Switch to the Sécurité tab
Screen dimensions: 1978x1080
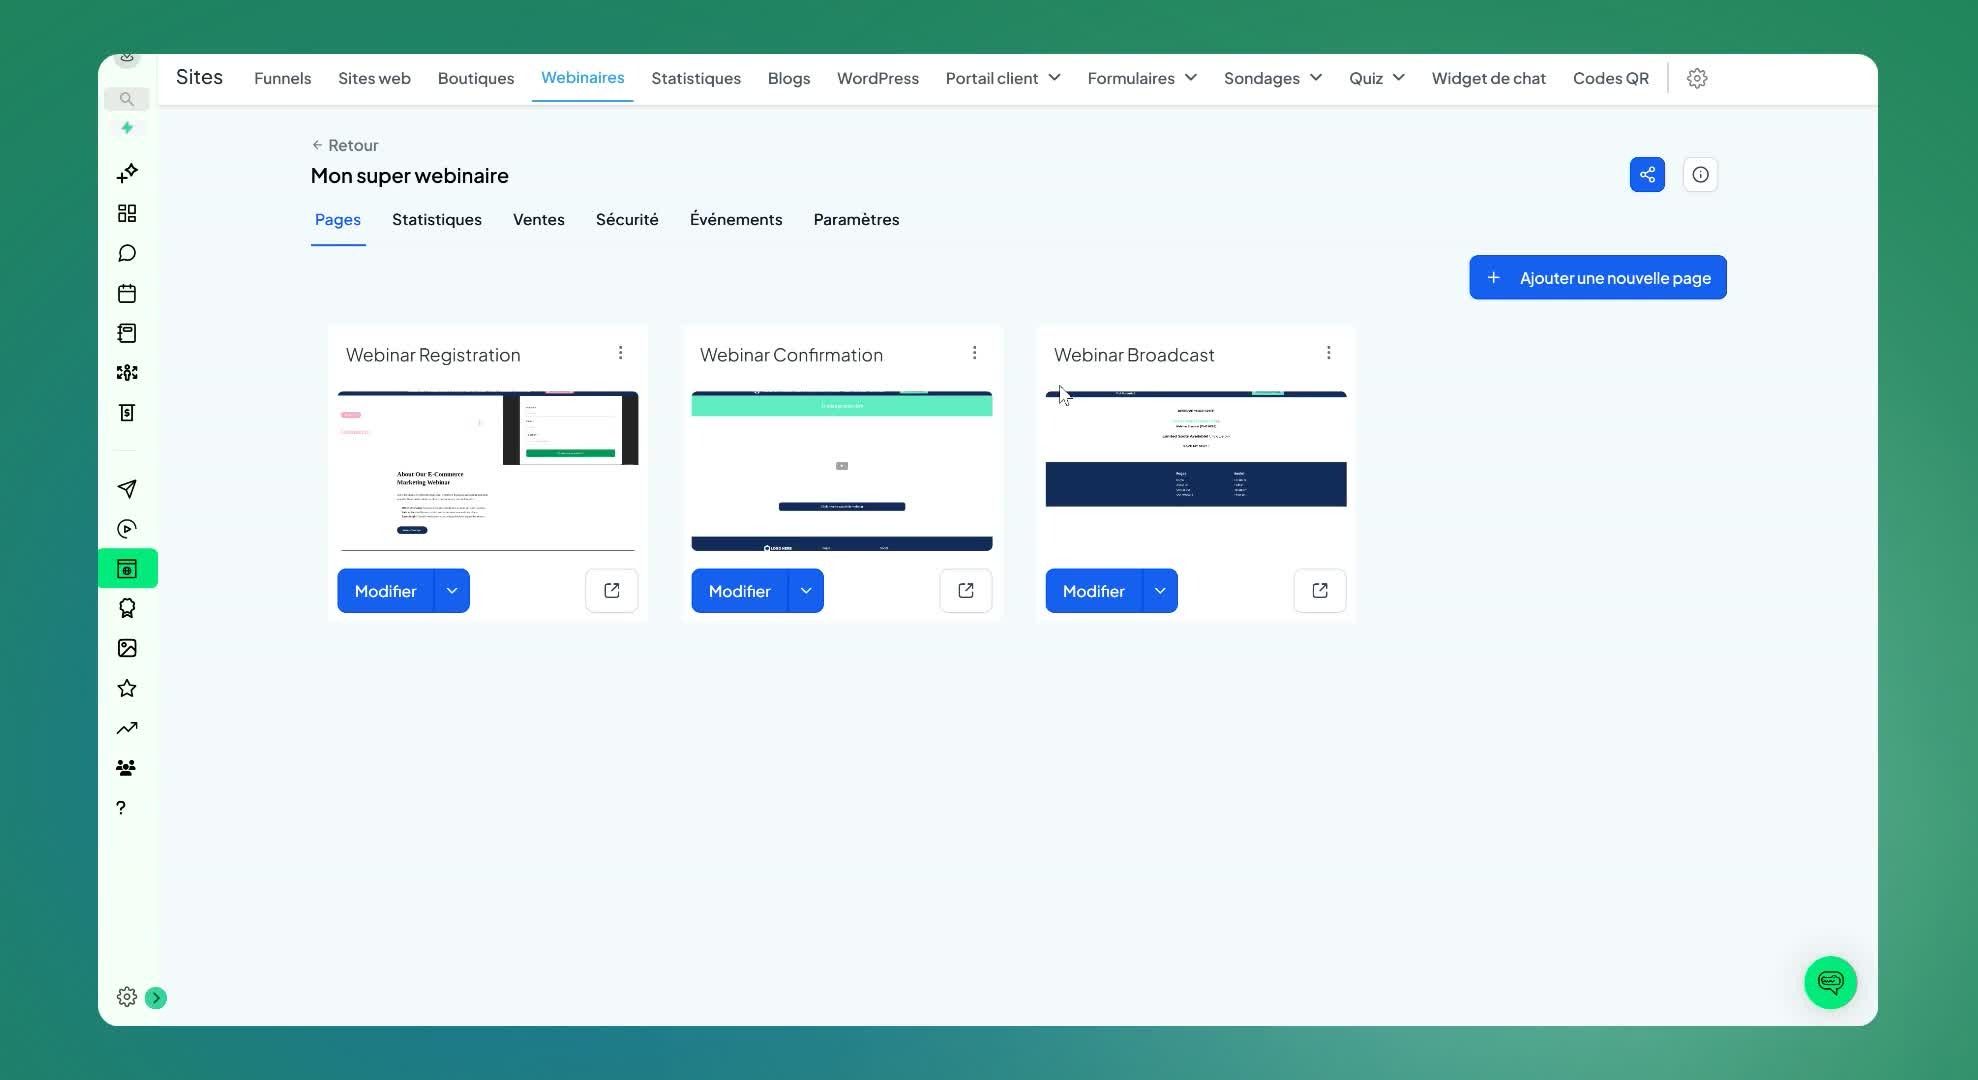[x=627, y=219]
